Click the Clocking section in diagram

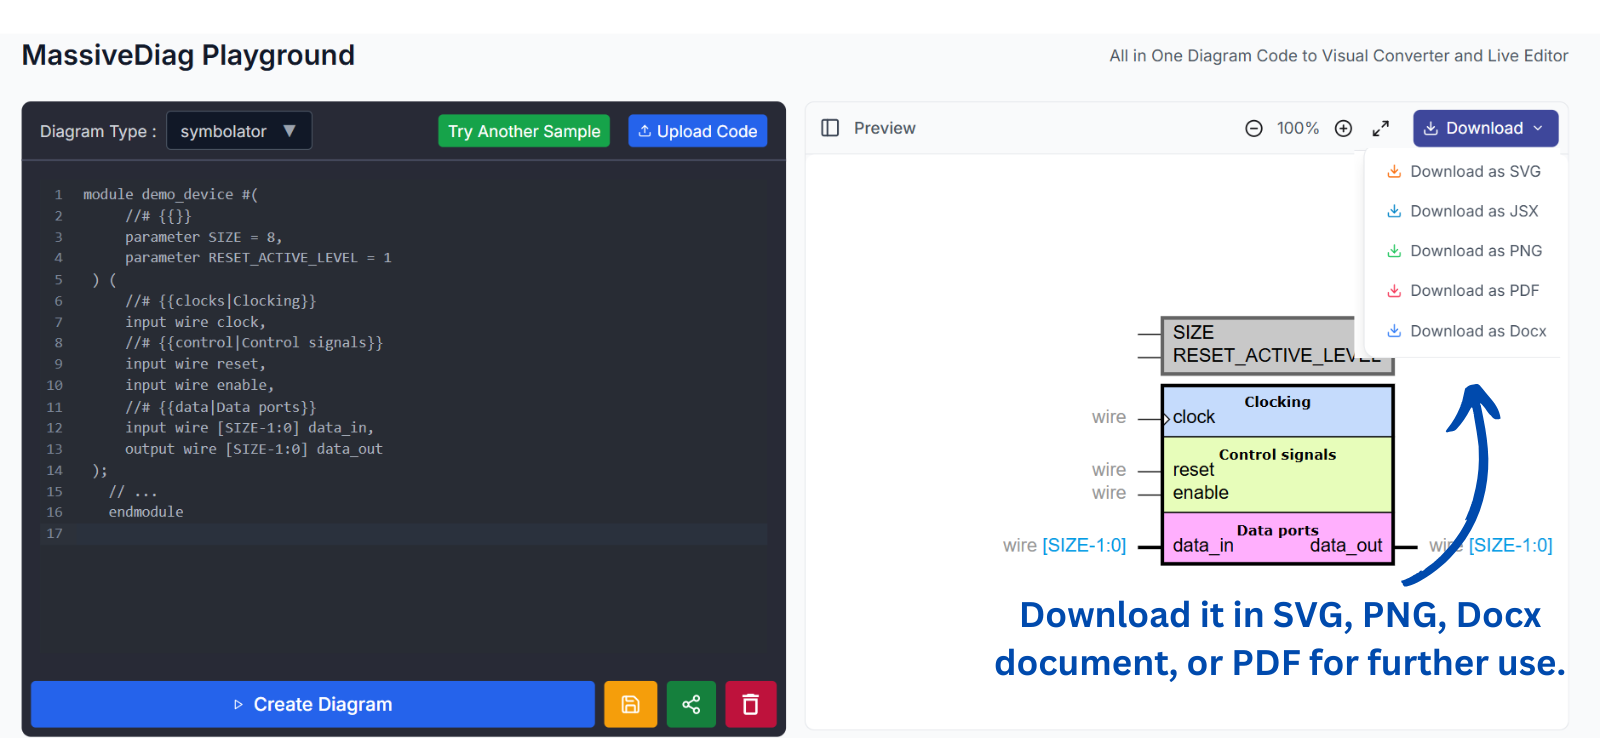(1277, 411)
